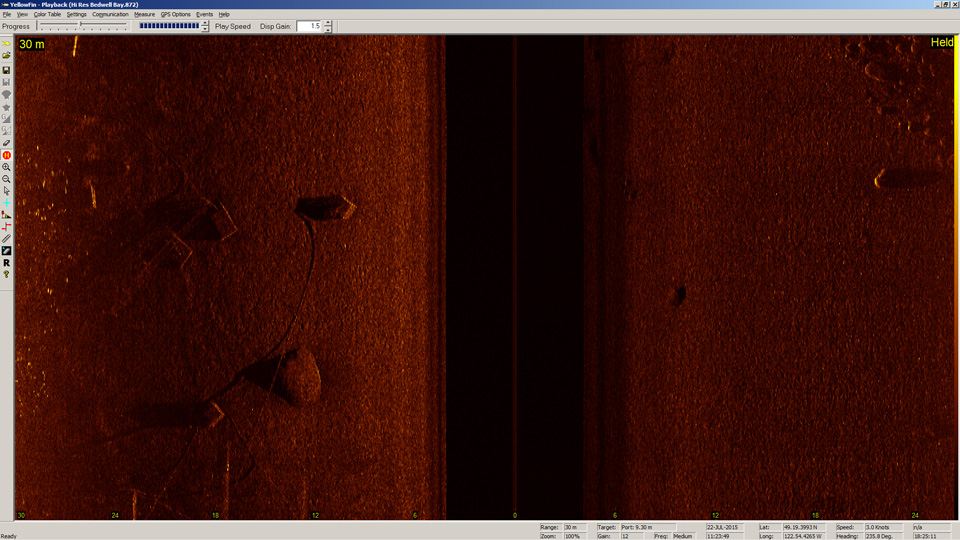This screenshot has height=540, width=960.
Task: Activate the cyan crosshair marker tool
Action: (x=6, y=203)
